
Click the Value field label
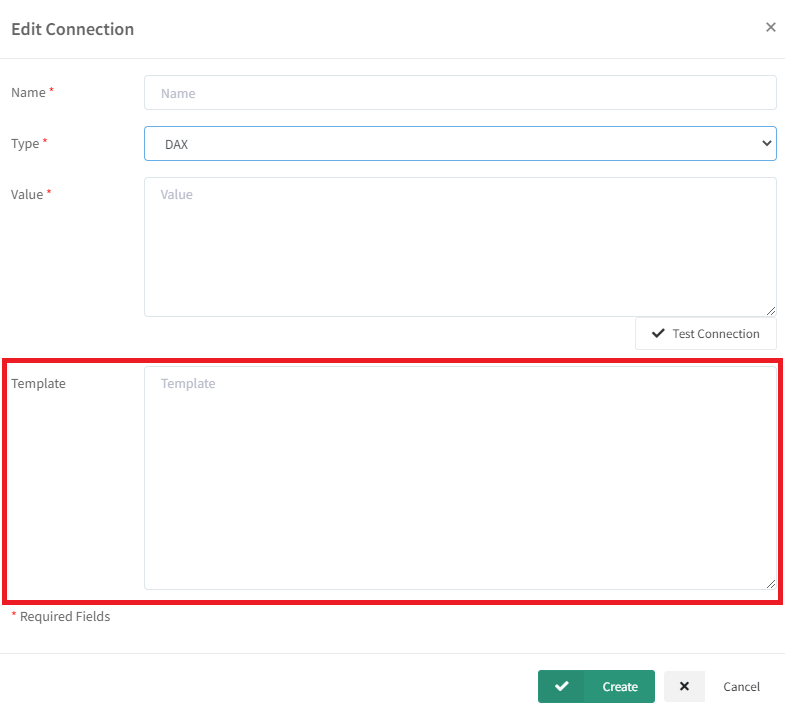click(31, 194)
